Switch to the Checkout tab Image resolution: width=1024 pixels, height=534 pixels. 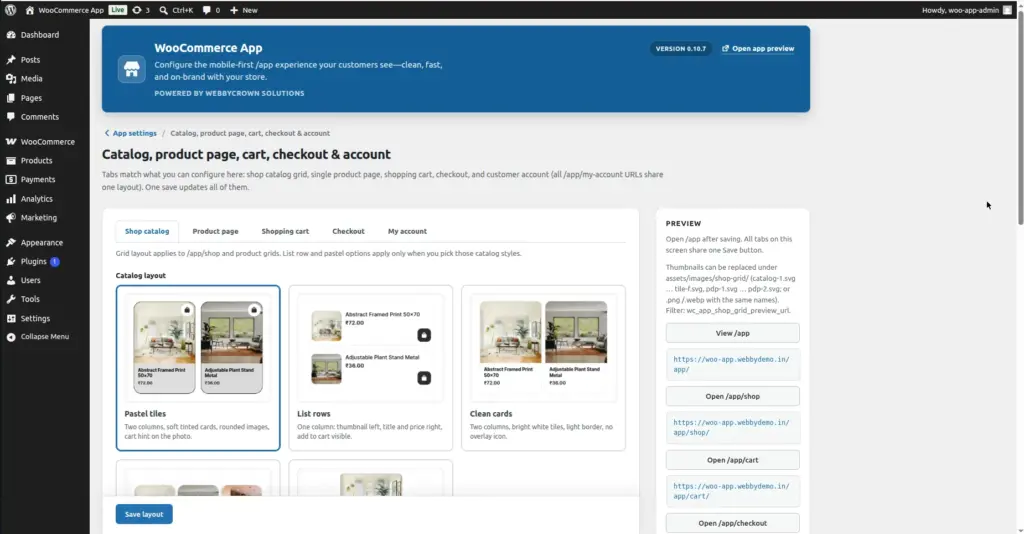pos(348,231)
